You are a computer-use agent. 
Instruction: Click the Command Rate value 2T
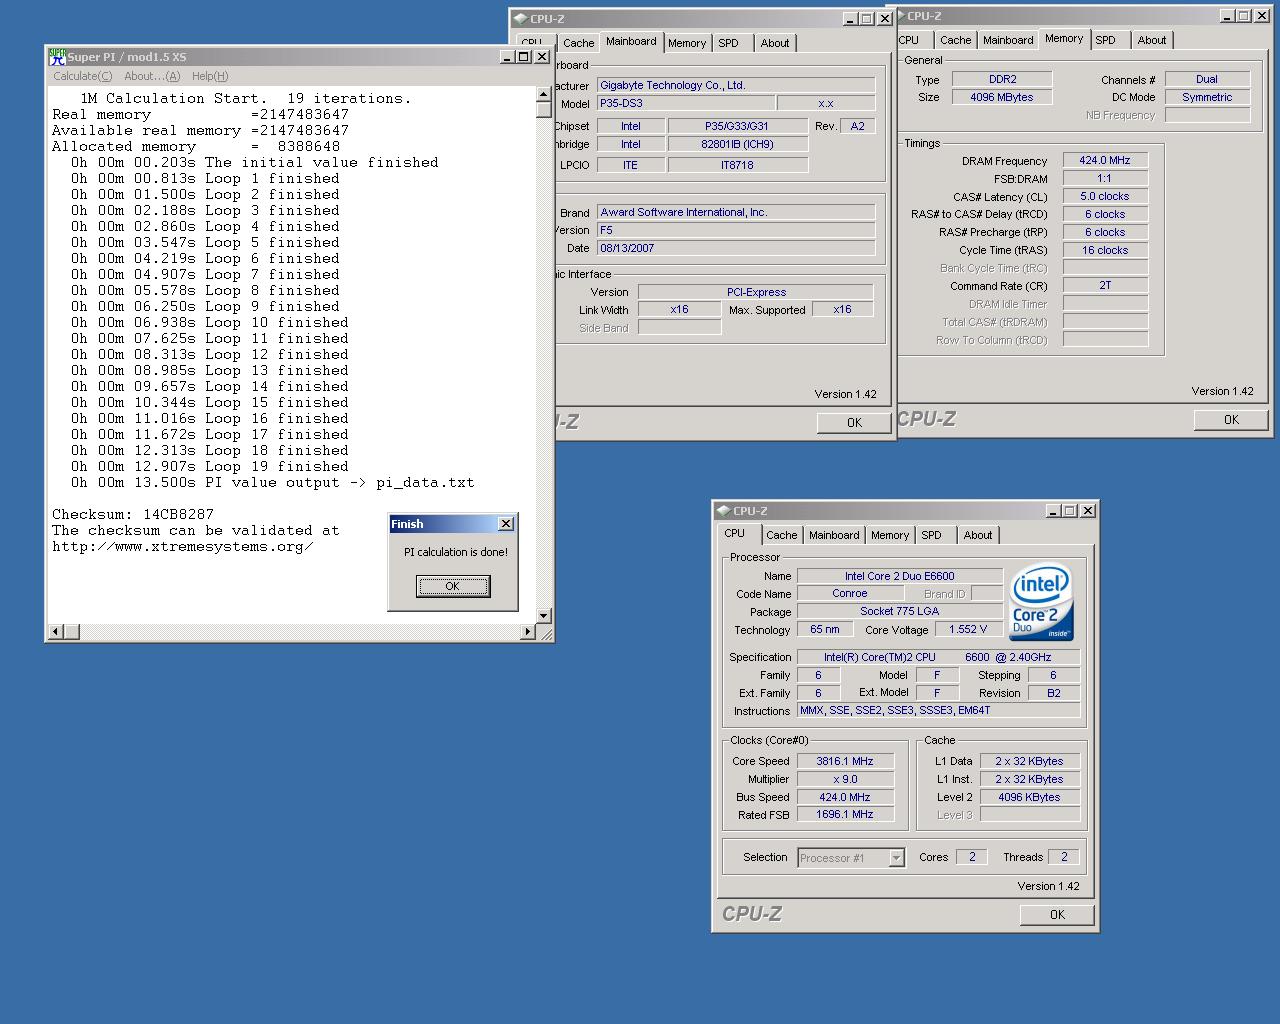point(1105,285)
